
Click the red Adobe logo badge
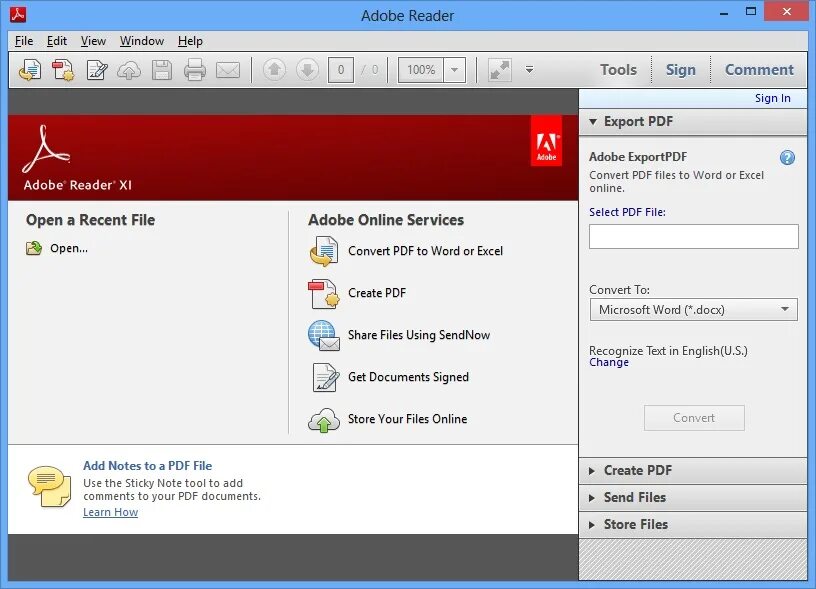pyautogui.click(x=546, y=142)
